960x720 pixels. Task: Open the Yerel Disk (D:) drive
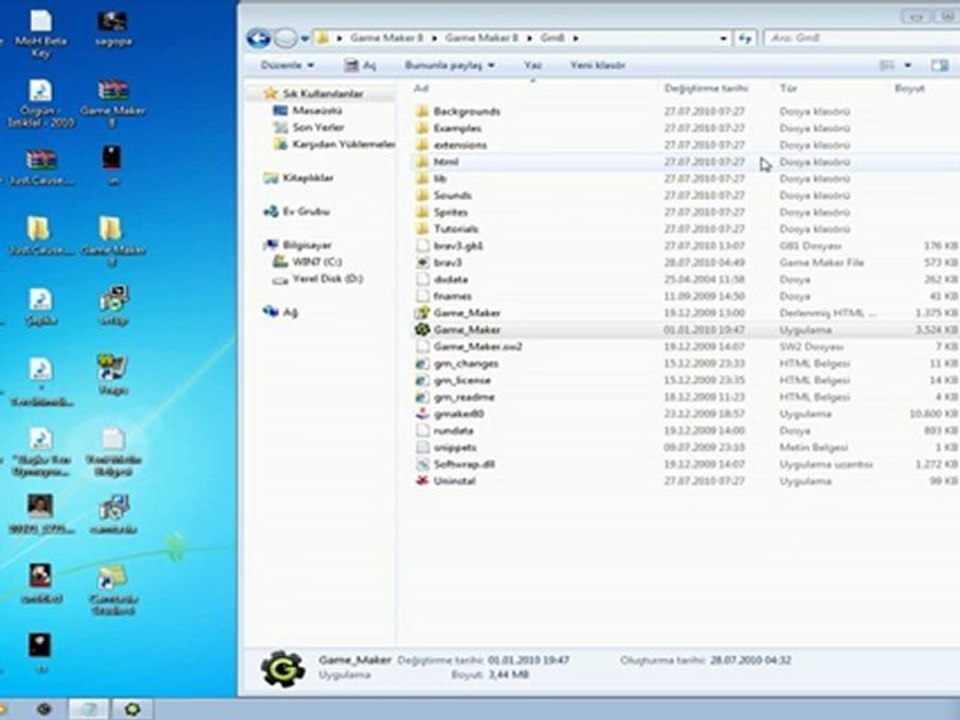click(327, 279)
